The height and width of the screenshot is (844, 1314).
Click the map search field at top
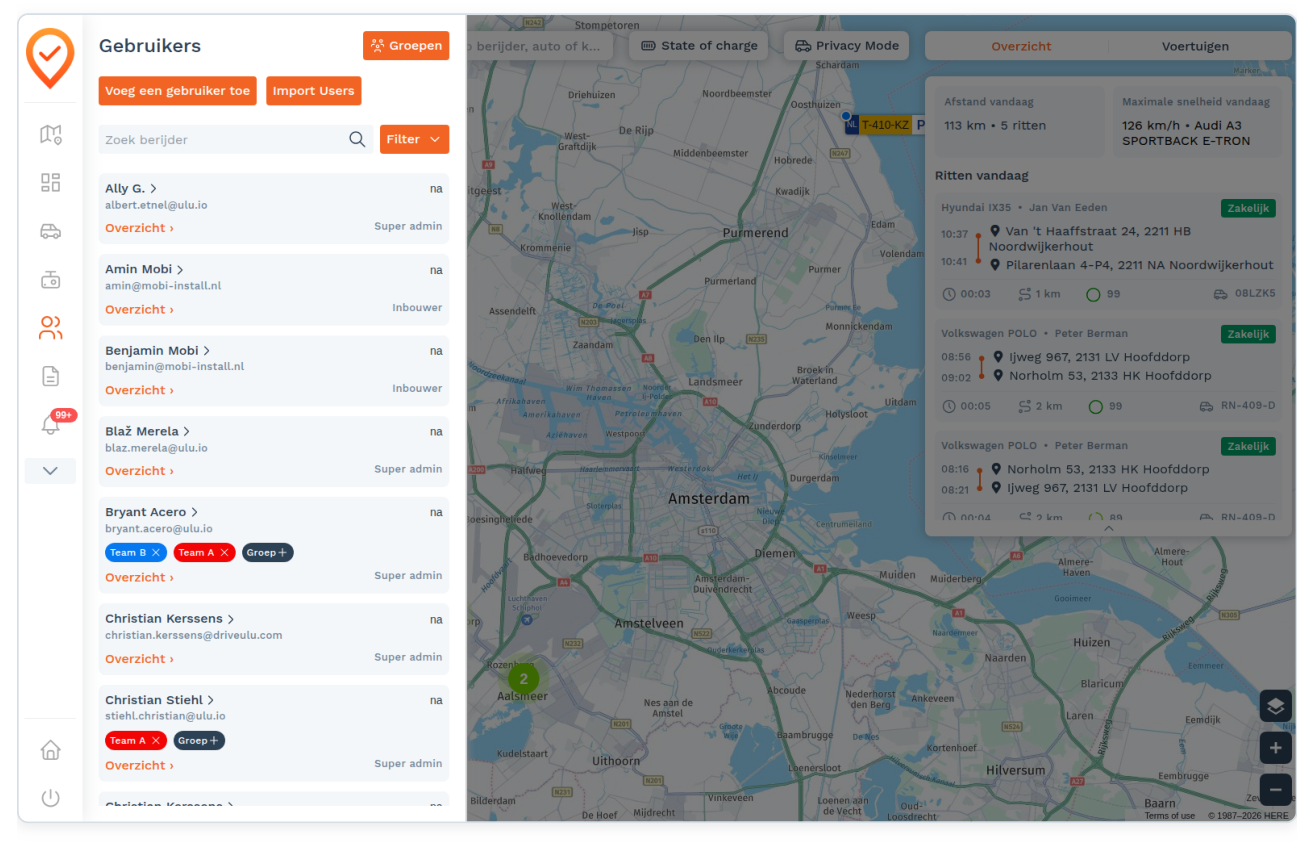[x=540, y=46]
